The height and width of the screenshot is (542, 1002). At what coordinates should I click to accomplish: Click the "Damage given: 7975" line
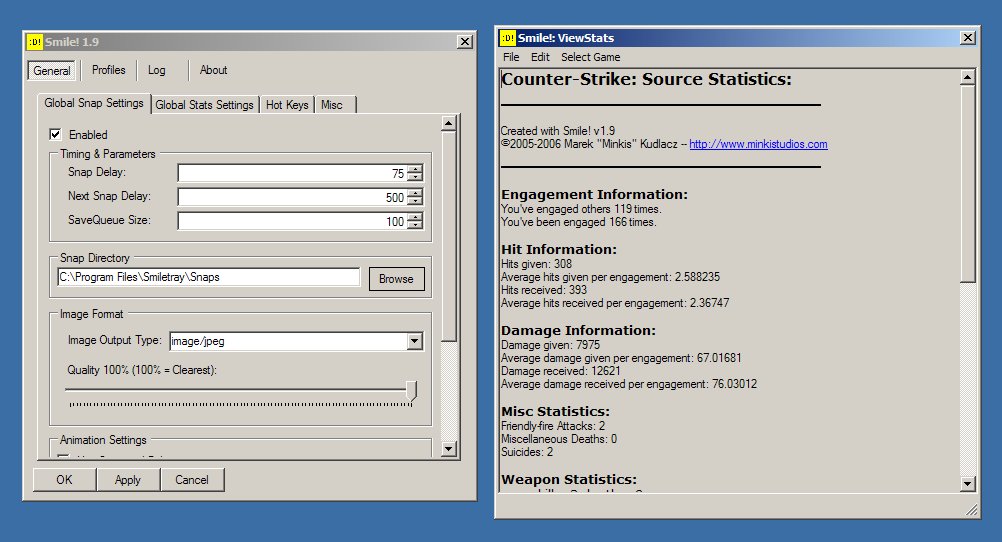550,345
